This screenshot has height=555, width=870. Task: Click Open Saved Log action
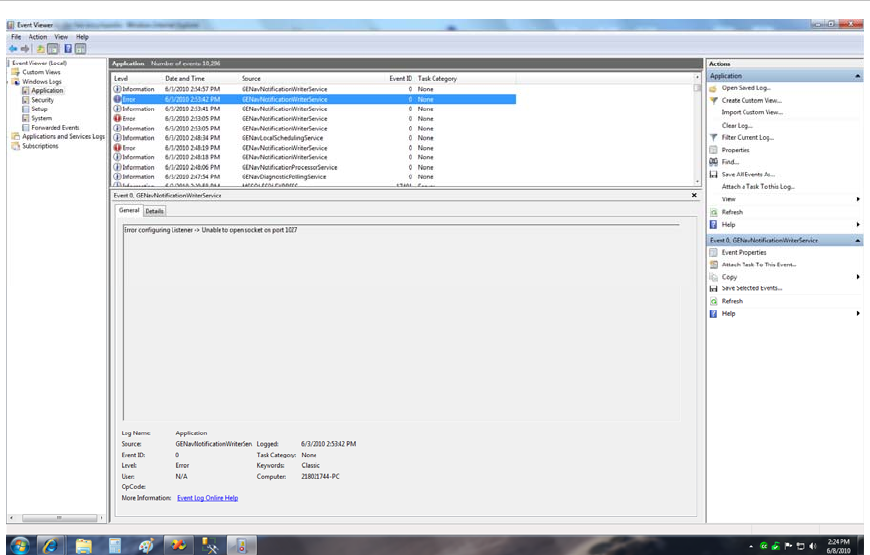click(746, 88)
